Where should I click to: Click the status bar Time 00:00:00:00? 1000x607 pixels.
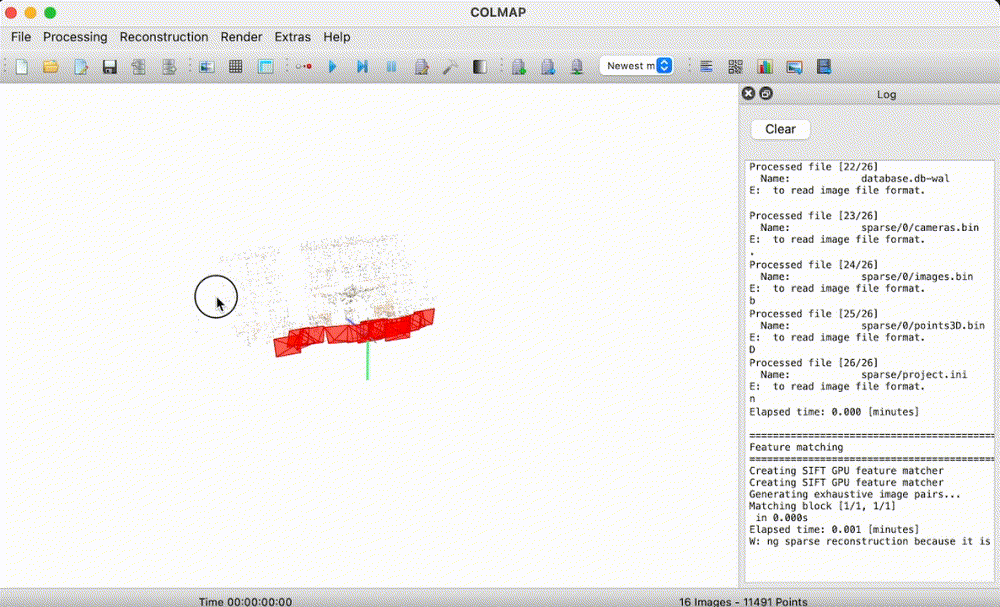pos(246,601)
